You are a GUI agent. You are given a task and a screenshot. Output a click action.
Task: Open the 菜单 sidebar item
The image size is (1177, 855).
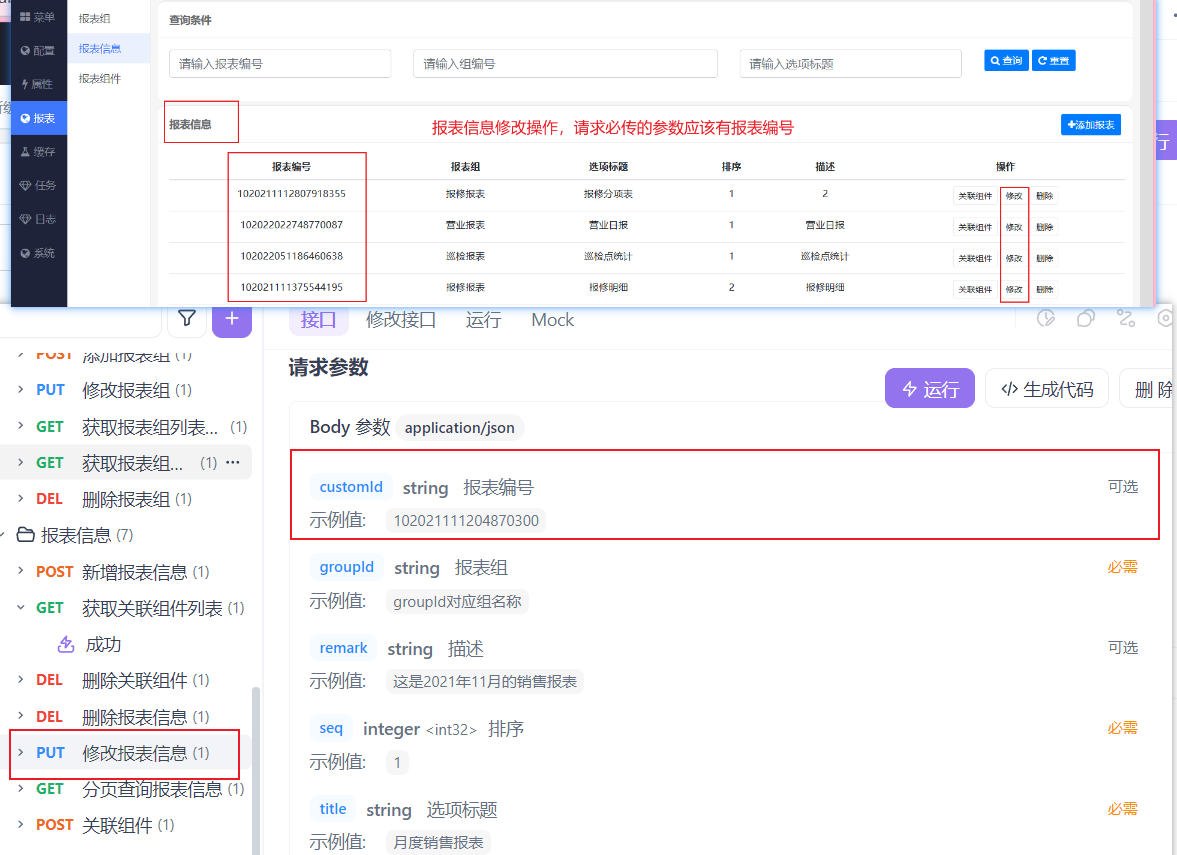click(x=38, y=17)
